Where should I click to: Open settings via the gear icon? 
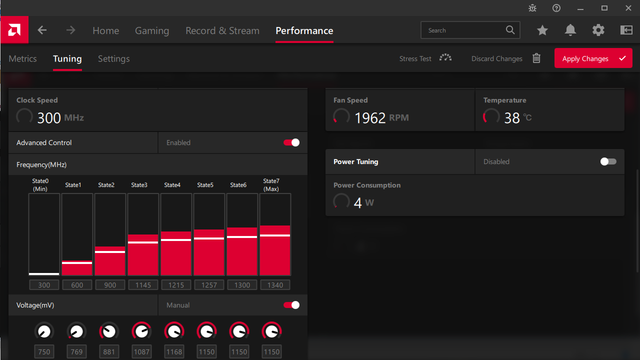pyautogui.click(x=598, y=30)
